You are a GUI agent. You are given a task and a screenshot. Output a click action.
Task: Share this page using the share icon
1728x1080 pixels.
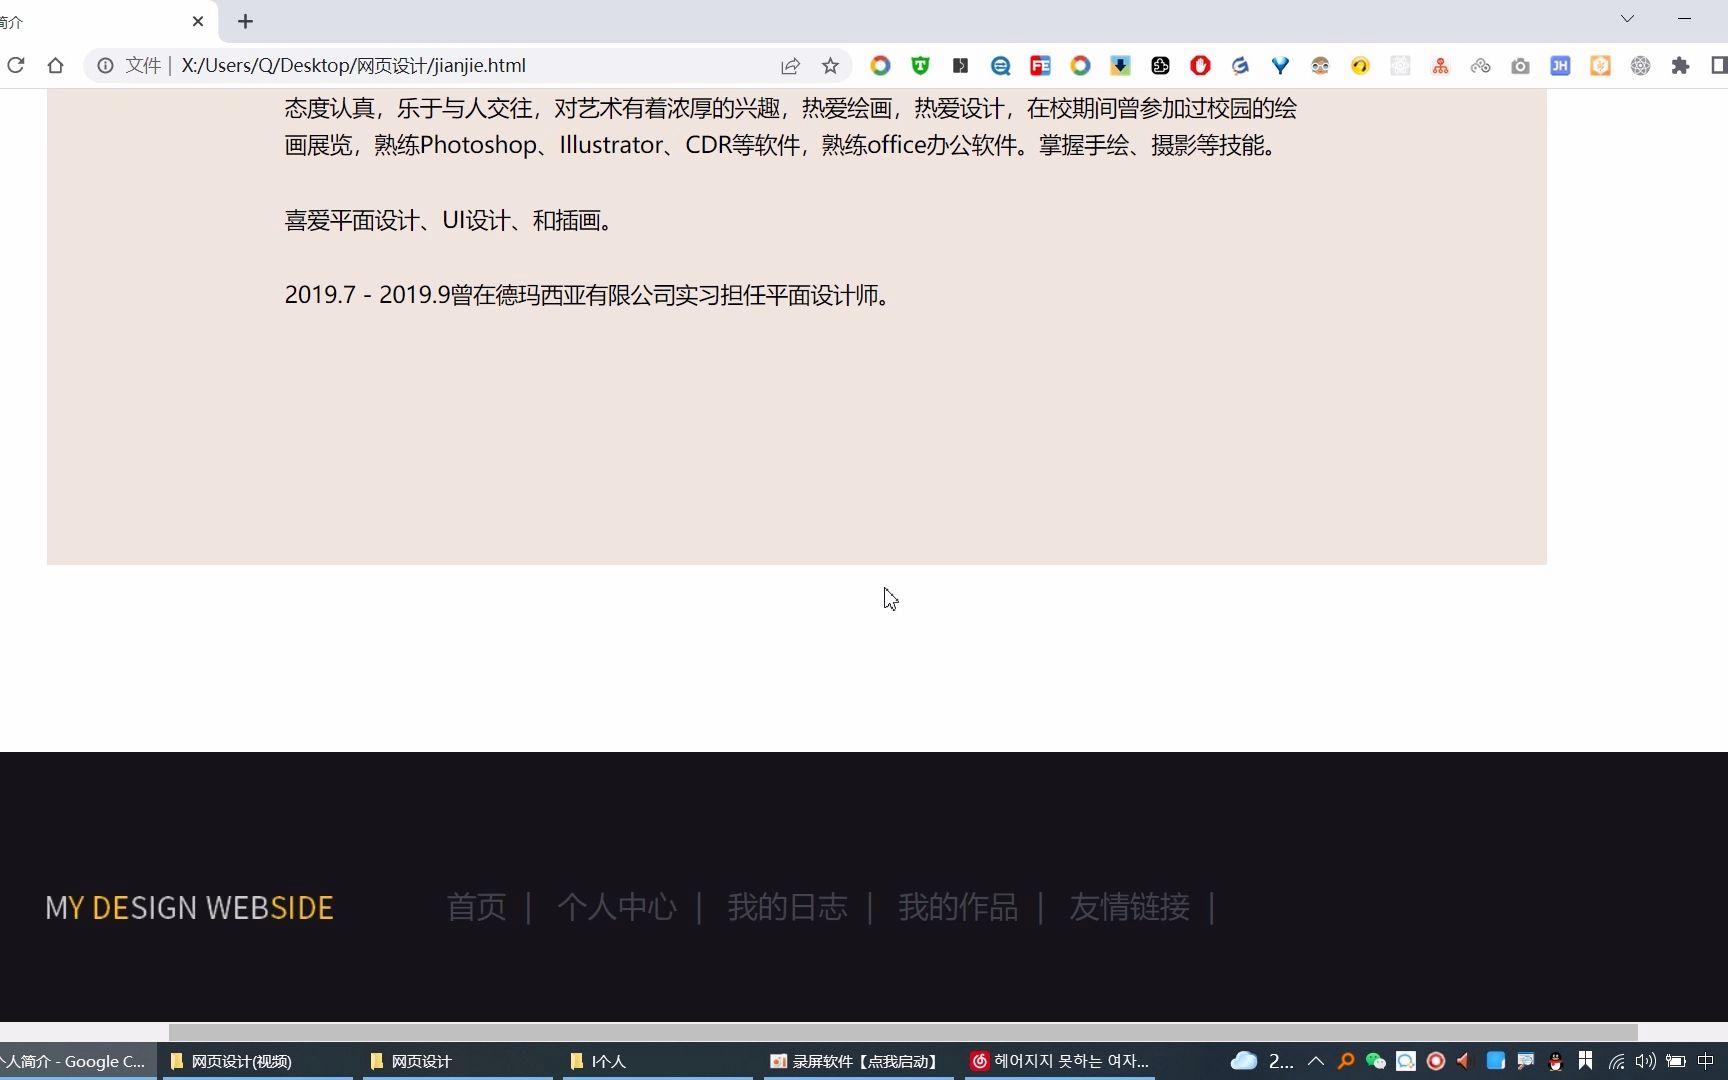(790, 65)
